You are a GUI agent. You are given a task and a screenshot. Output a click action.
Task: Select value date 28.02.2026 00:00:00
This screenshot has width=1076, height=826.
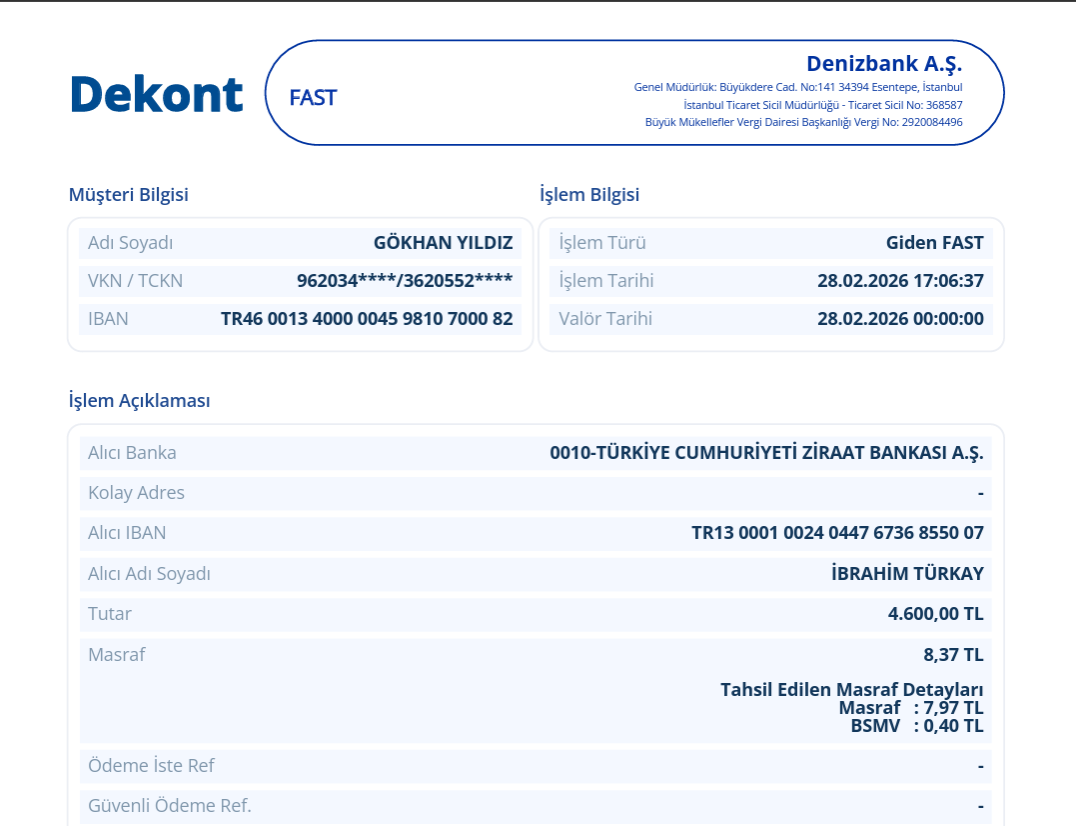900,319
